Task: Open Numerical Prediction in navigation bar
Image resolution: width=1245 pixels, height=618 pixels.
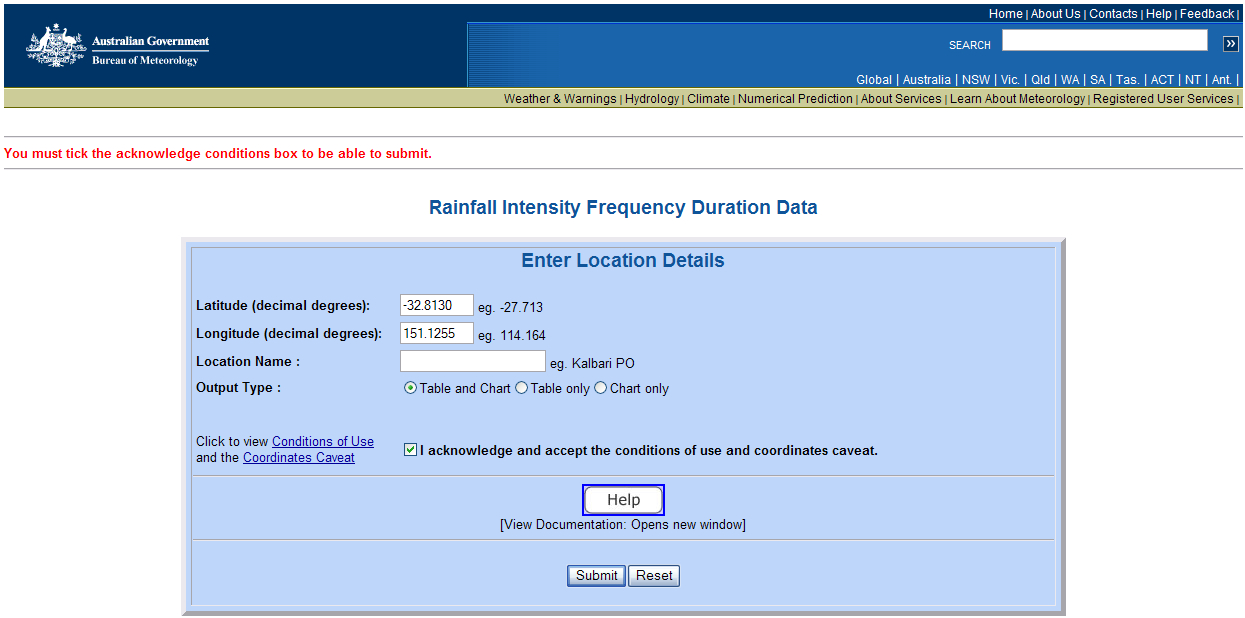Action: pos(795,99)
